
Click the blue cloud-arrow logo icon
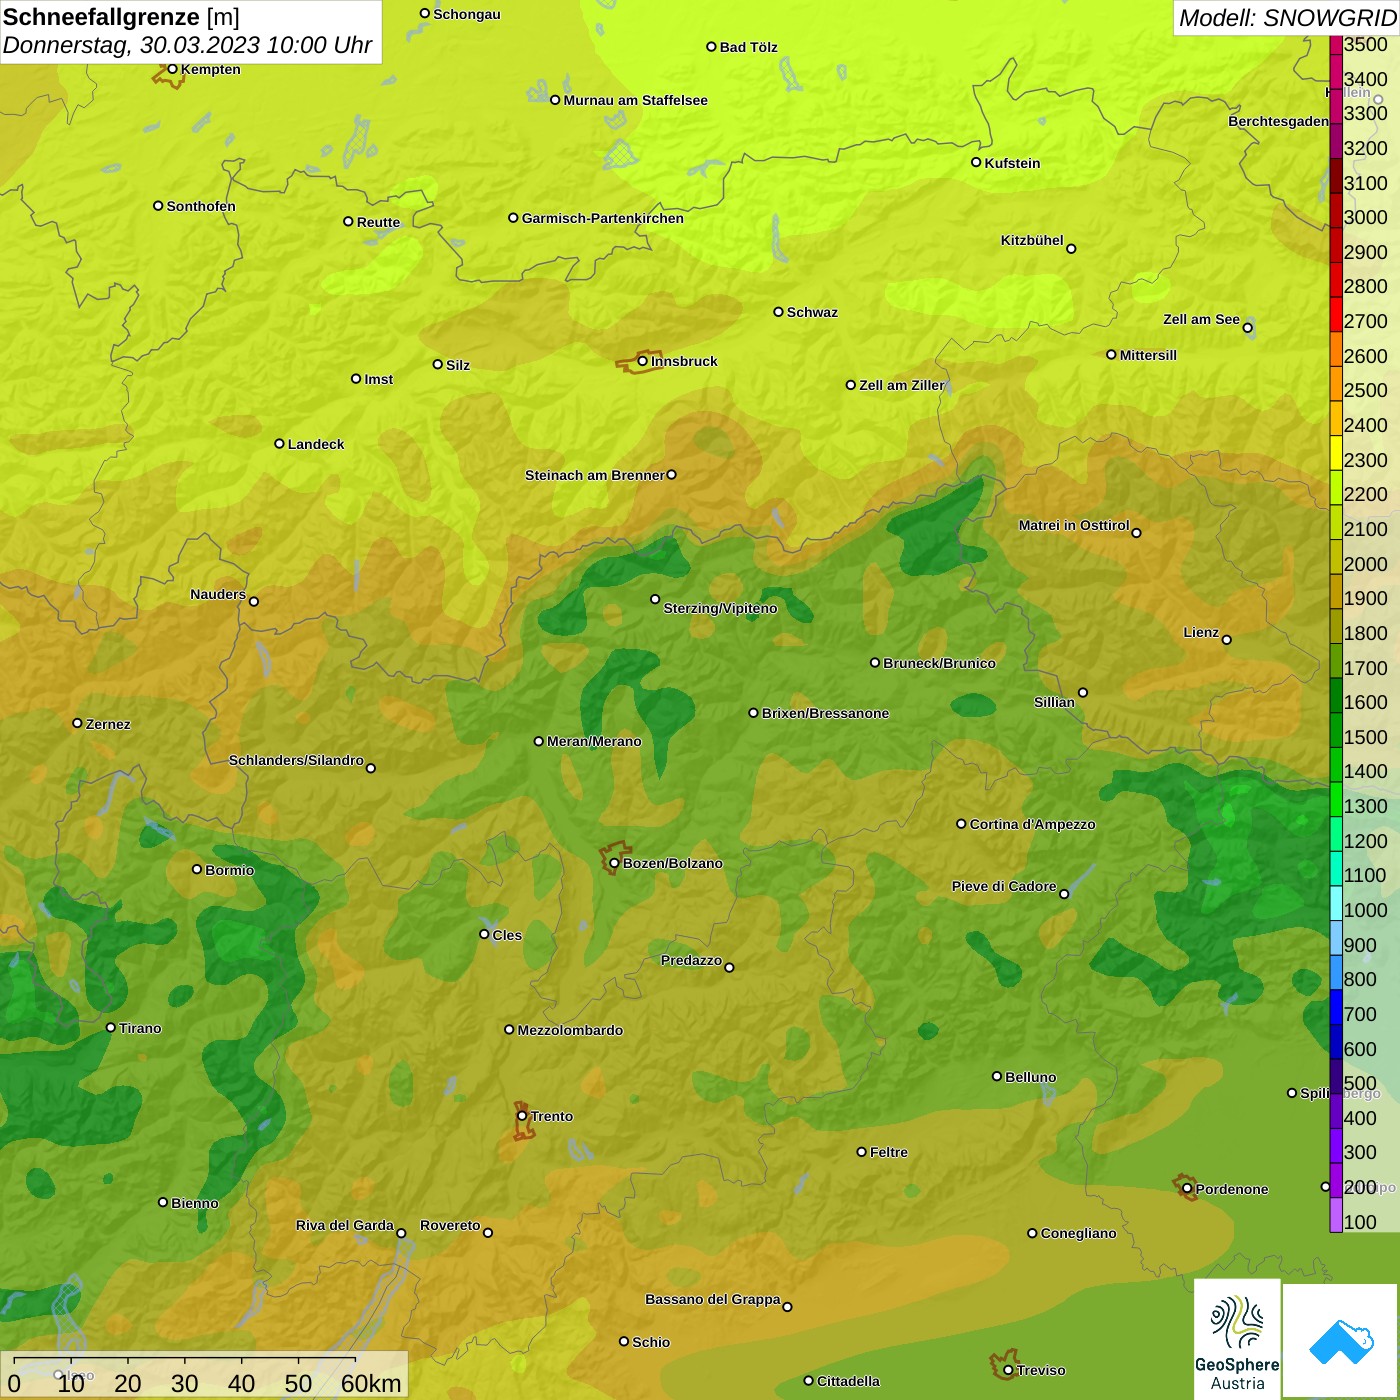point(1341,1341)
